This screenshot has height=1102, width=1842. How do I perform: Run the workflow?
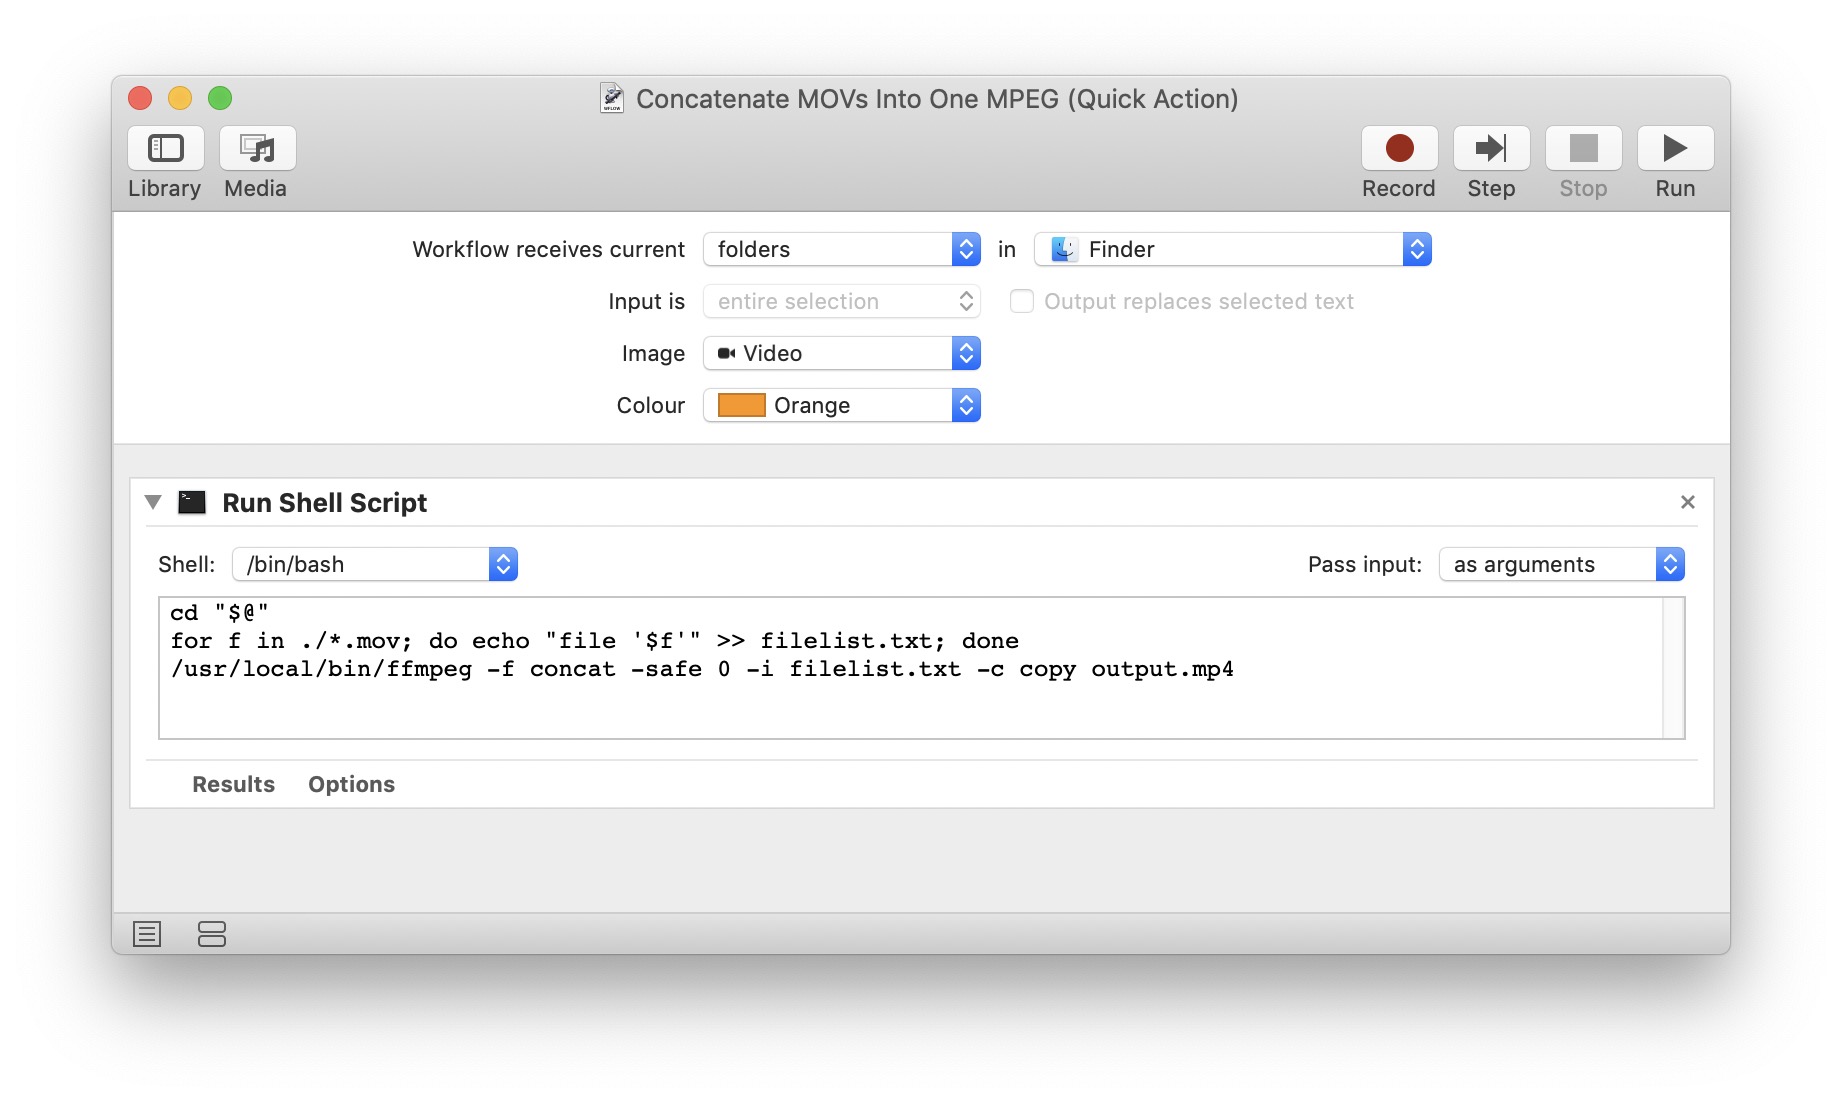pos(1674,147)
